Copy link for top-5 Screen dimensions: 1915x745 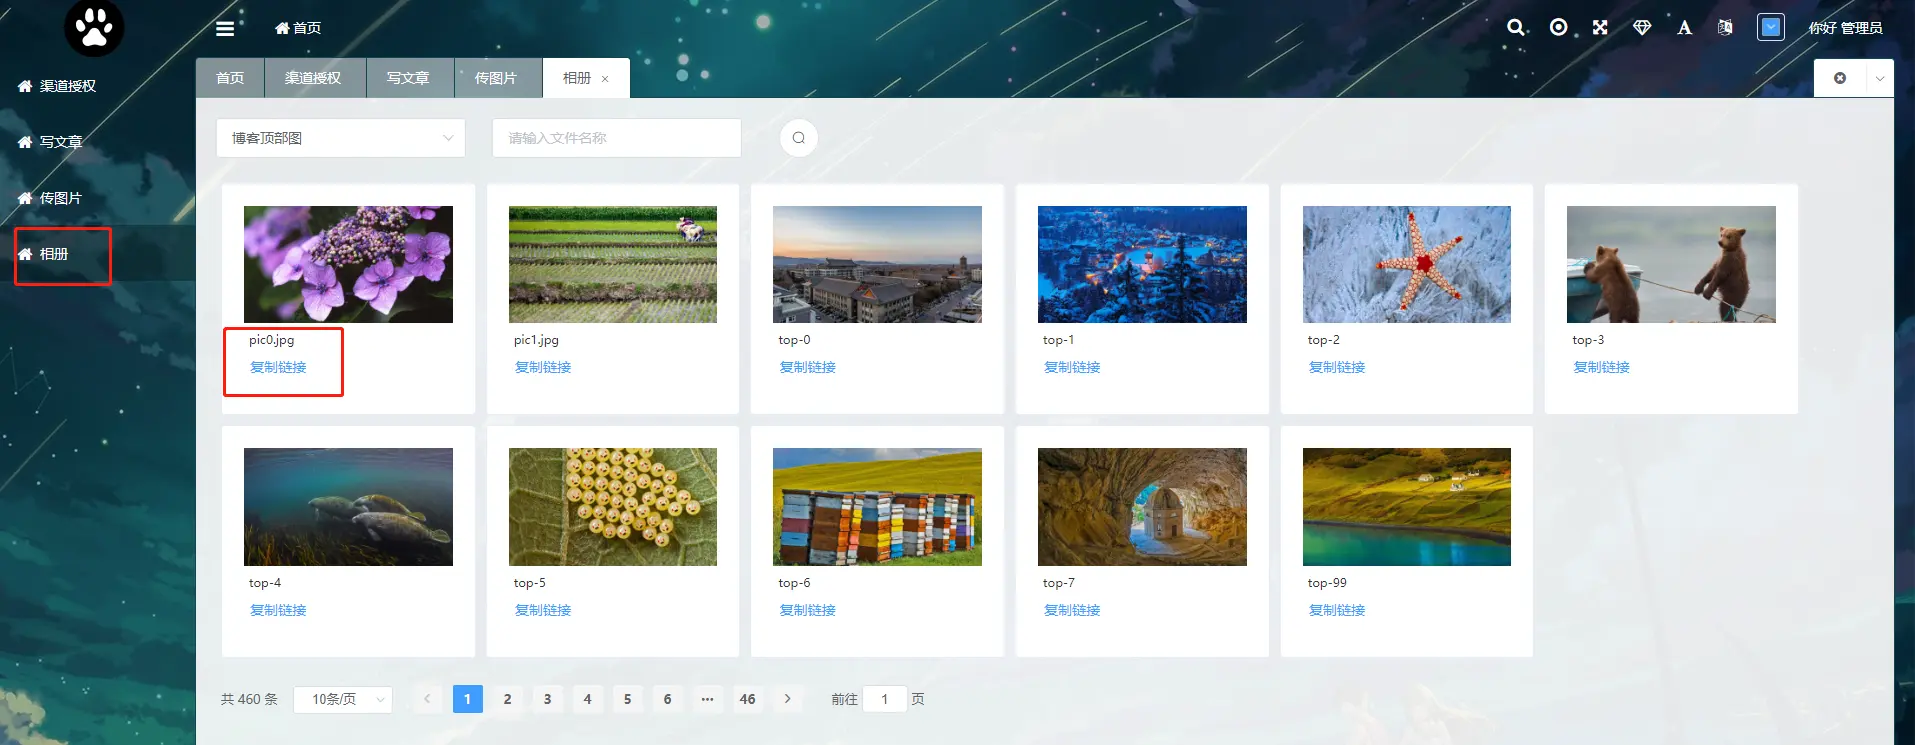543,610
